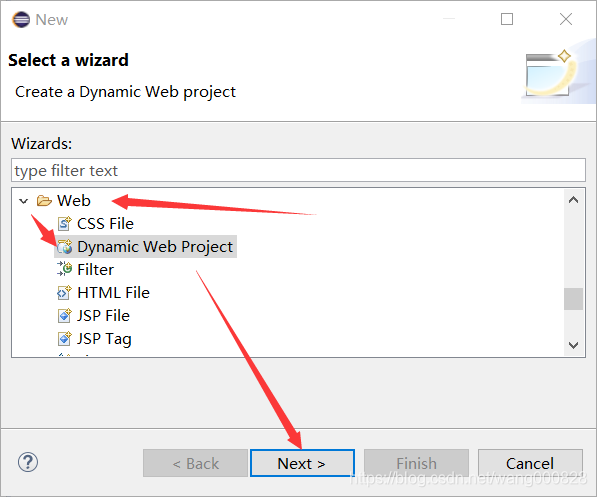Close the New dialog window

coord(566,19)
